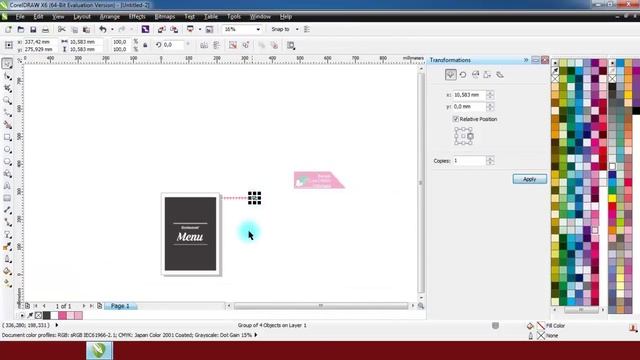Switch to Scale and Mirror transformation

pyautogui.click(x=476, y=75)
